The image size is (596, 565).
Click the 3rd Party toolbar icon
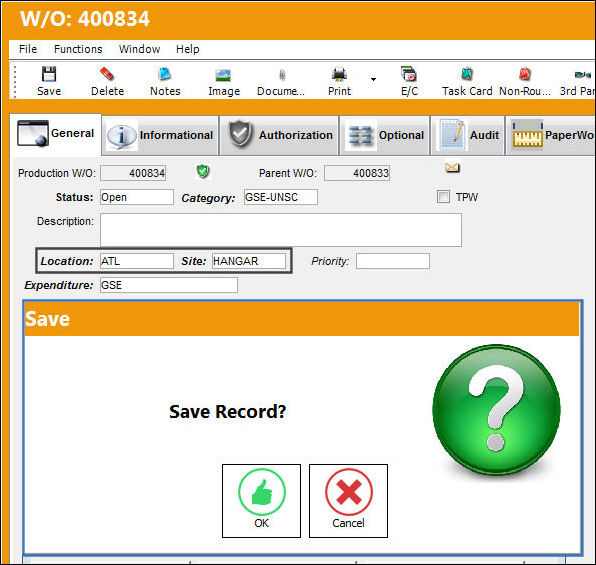(577, 81)
